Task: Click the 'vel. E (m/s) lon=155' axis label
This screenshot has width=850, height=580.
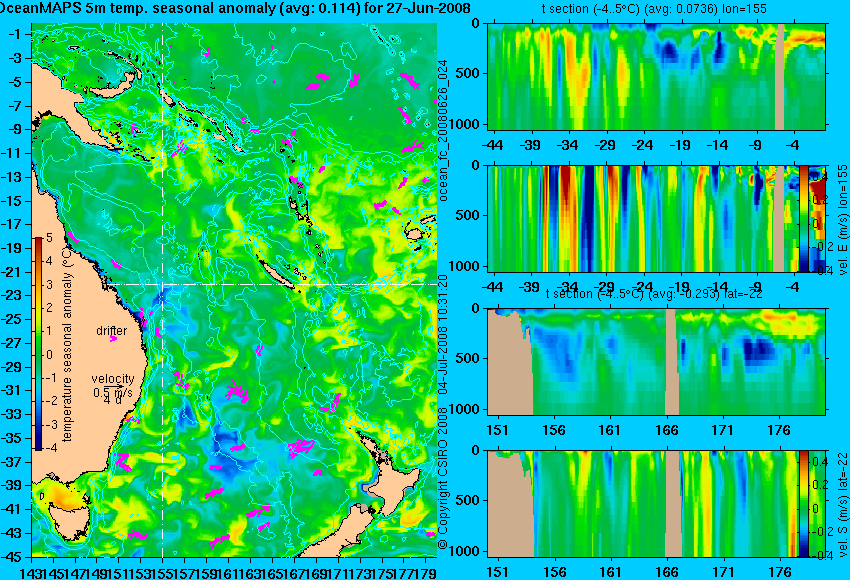Action: [842, 220]
